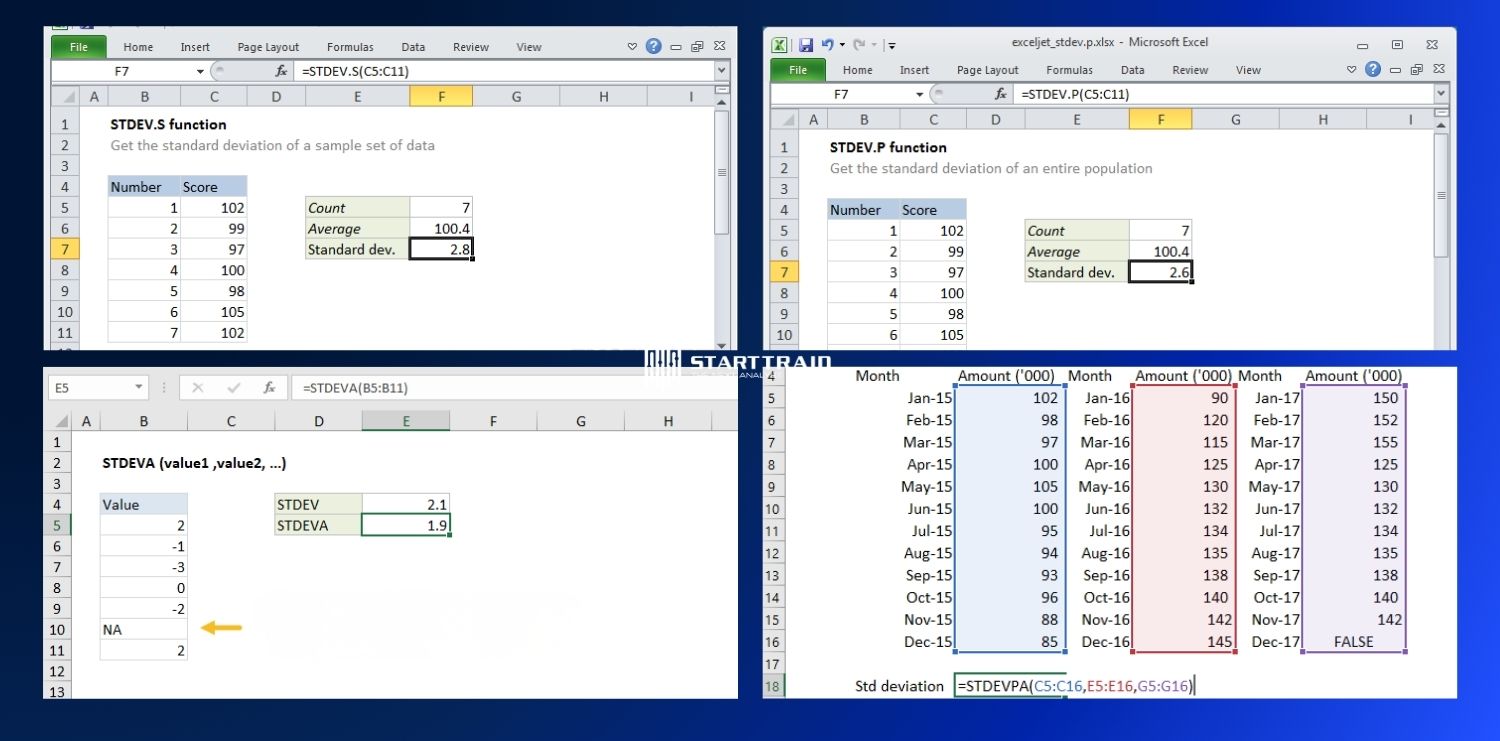This screenshot has width=1500, height=741.
Task: Confirm entry with the checkmark in STDEVA formula bar
Action: pos(233,388)
